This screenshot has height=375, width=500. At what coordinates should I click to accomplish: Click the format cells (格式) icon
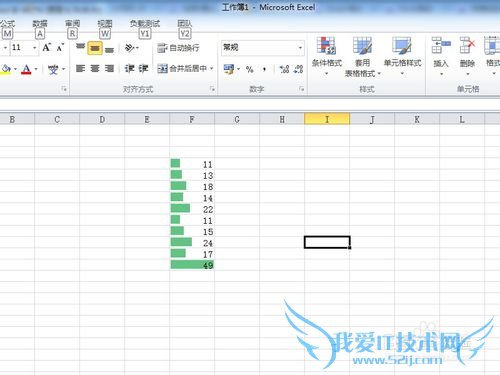pos(492,46)
